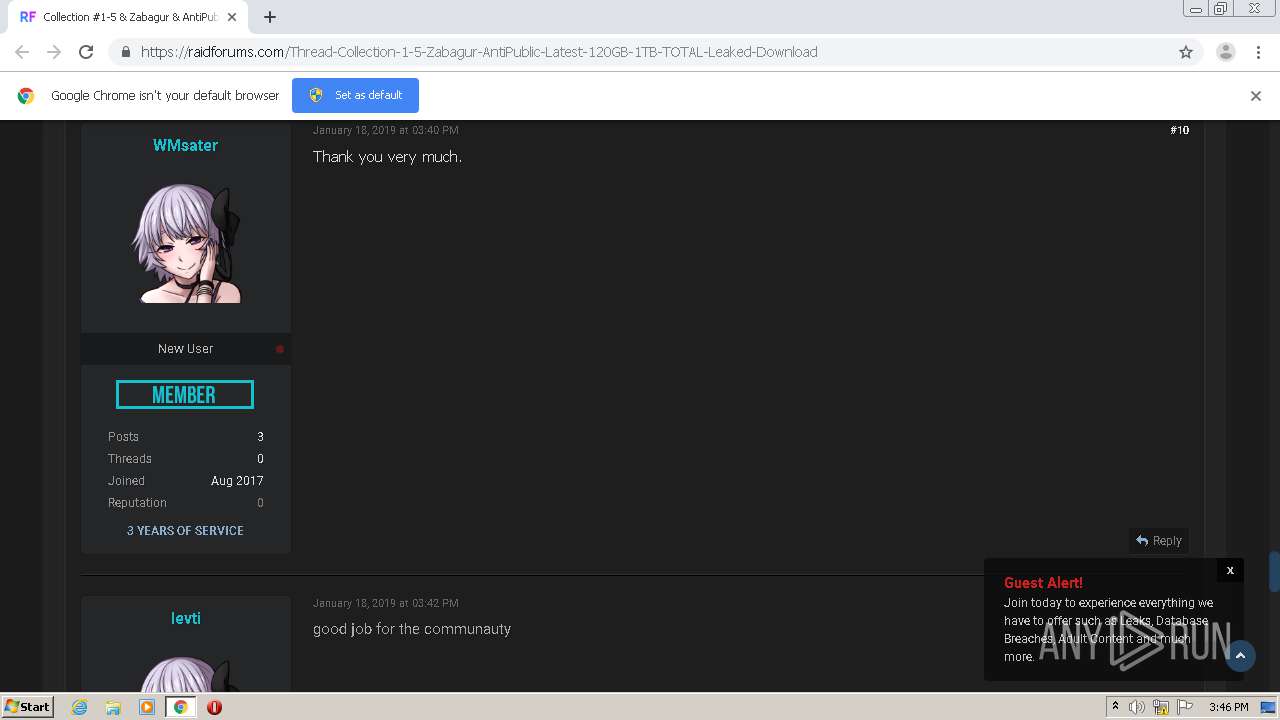Dismiss the default browser infobar
1280x720 pixels.
1256,96
